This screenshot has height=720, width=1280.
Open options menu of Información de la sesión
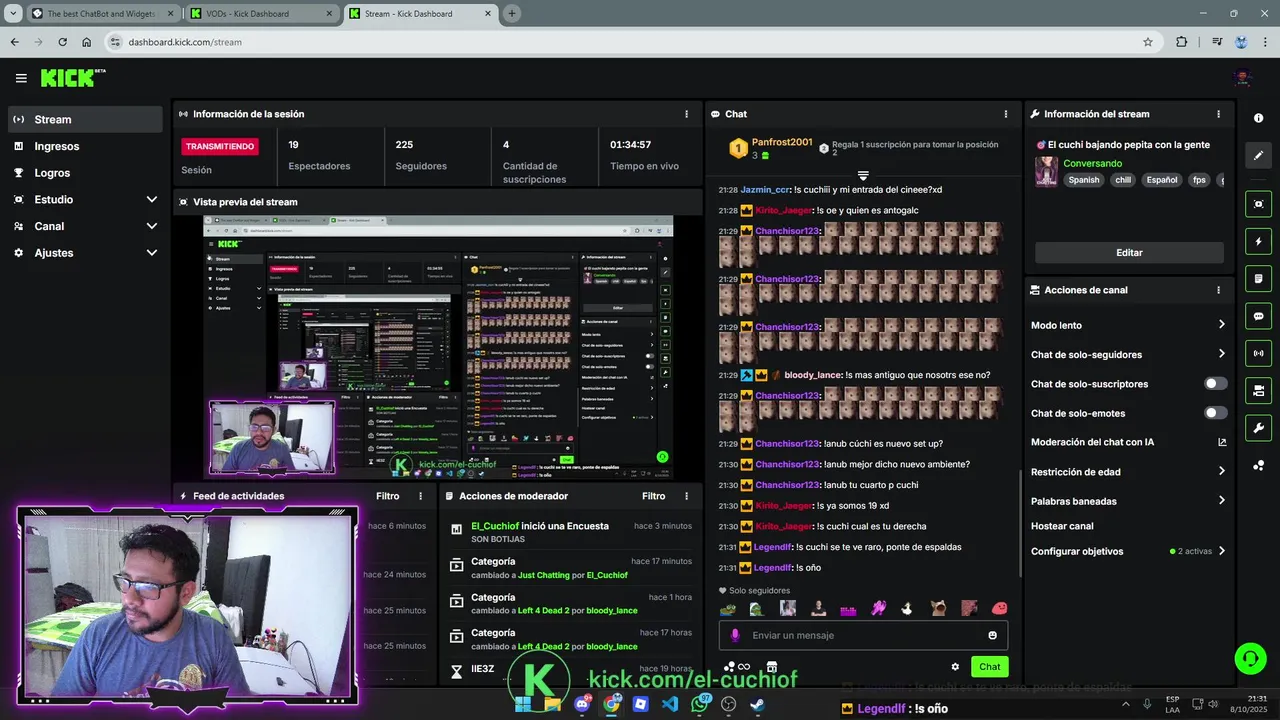686,114
